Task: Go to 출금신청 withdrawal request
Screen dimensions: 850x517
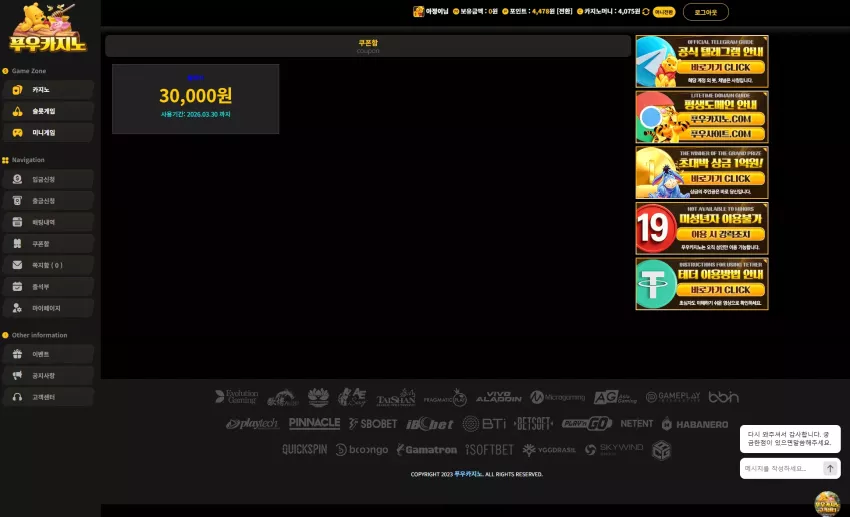Action: point(48,201)
